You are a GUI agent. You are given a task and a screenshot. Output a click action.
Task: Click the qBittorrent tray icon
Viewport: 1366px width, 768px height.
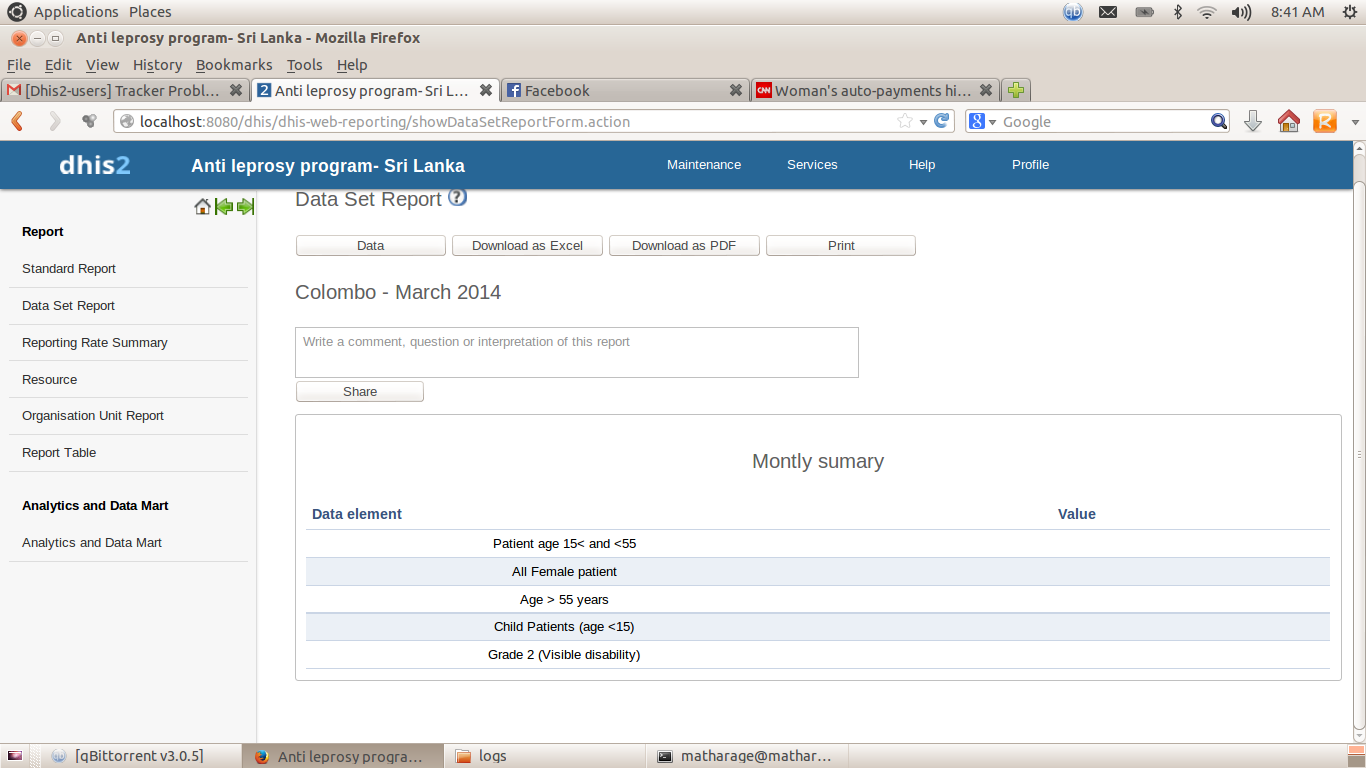[x=1073, y=12]
